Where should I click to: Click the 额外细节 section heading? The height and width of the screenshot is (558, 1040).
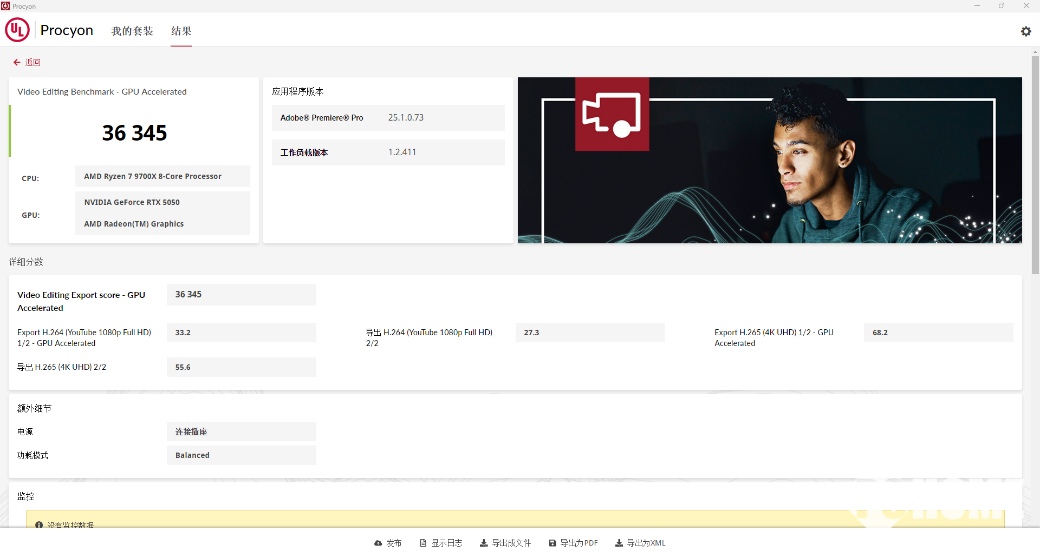[x=34, y=408]
